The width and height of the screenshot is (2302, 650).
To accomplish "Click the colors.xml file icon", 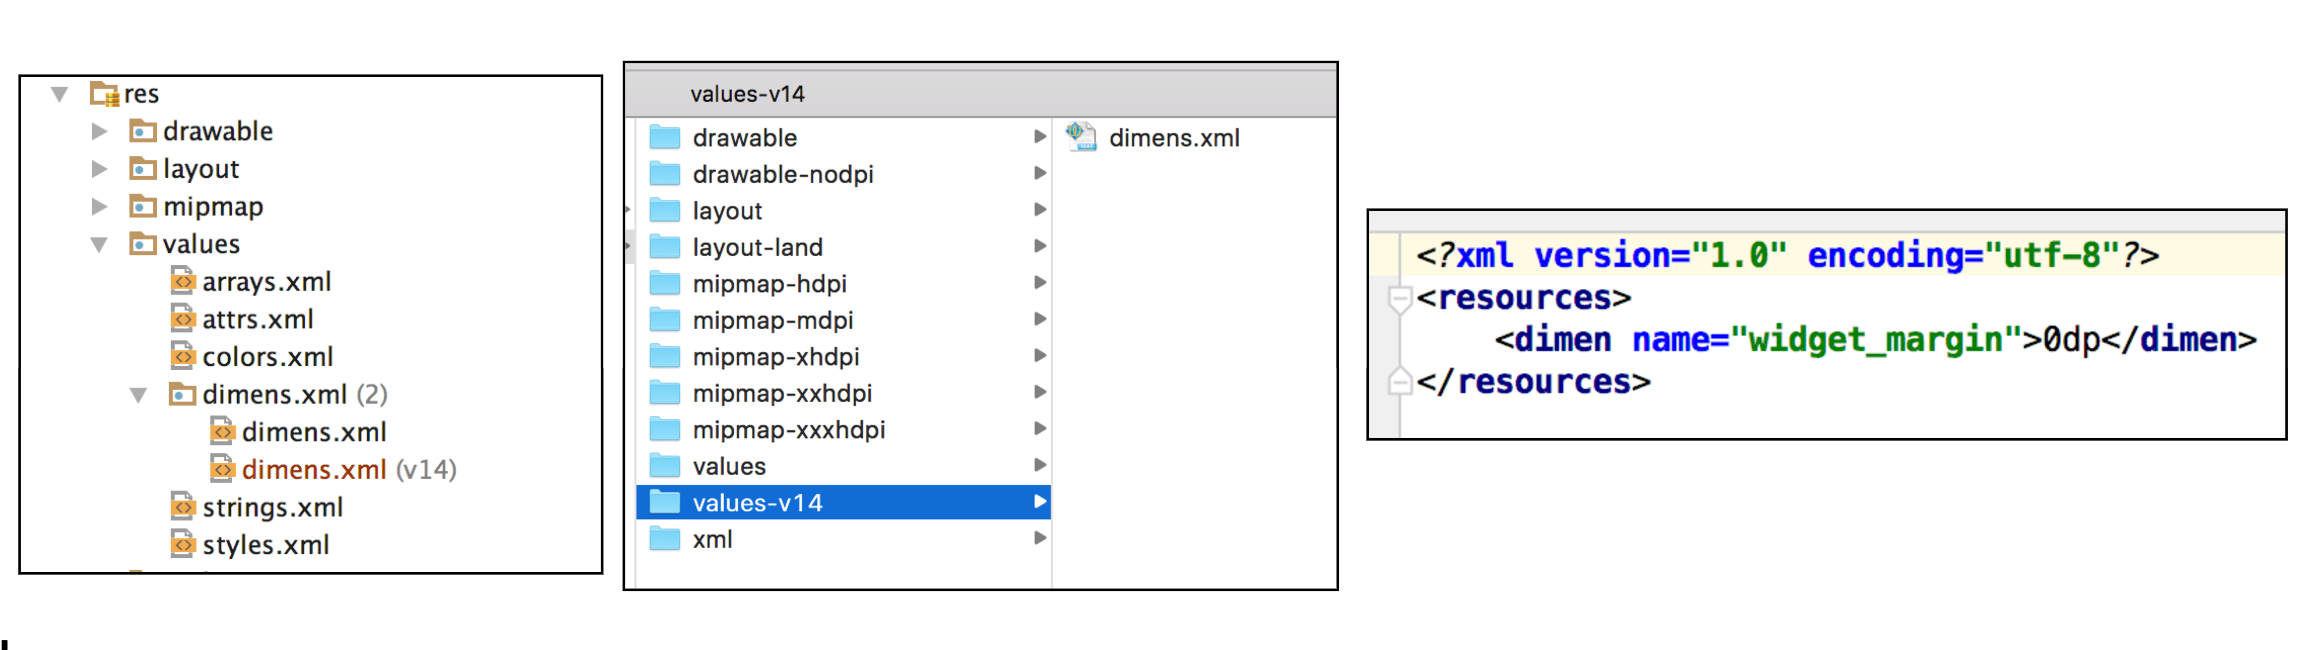I will coord(182,357).
